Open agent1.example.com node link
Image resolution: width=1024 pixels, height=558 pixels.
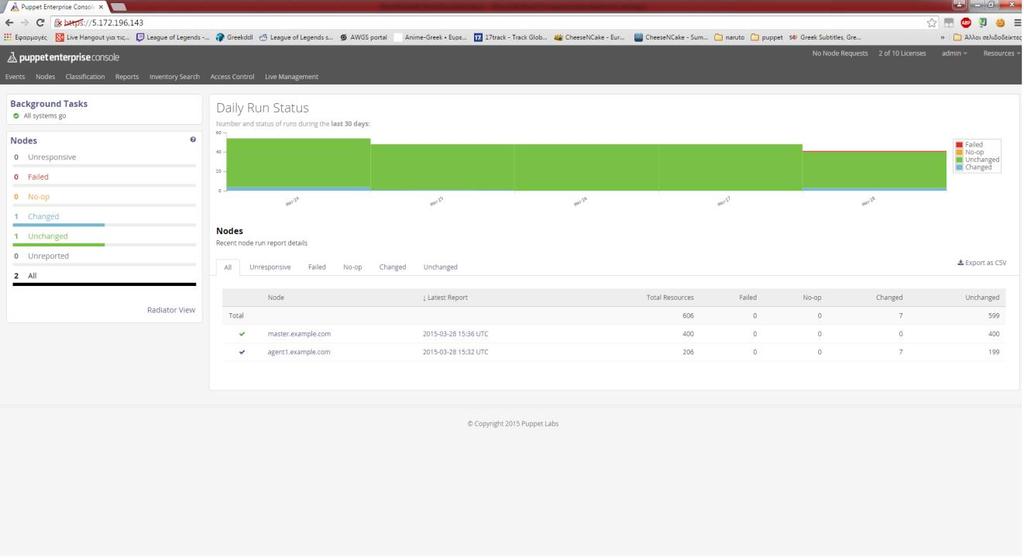(x=298, y=352)
